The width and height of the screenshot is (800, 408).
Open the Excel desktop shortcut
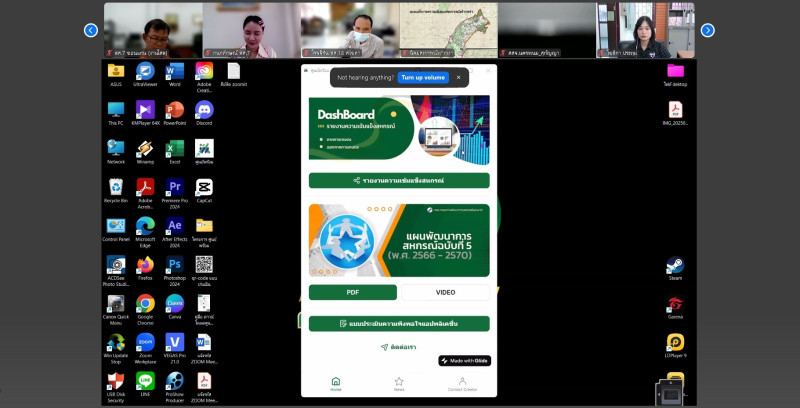pos(174,148)
